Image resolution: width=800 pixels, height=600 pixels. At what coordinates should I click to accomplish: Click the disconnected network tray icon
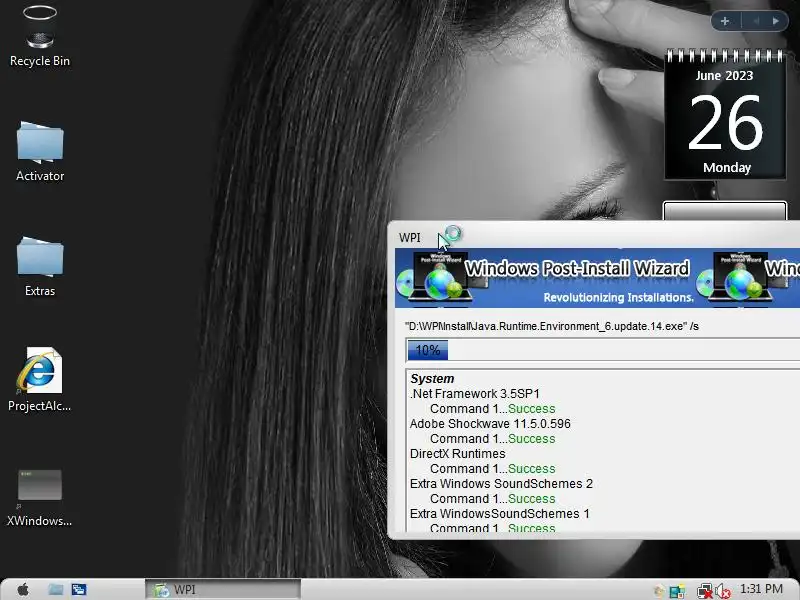pos(705,591)
